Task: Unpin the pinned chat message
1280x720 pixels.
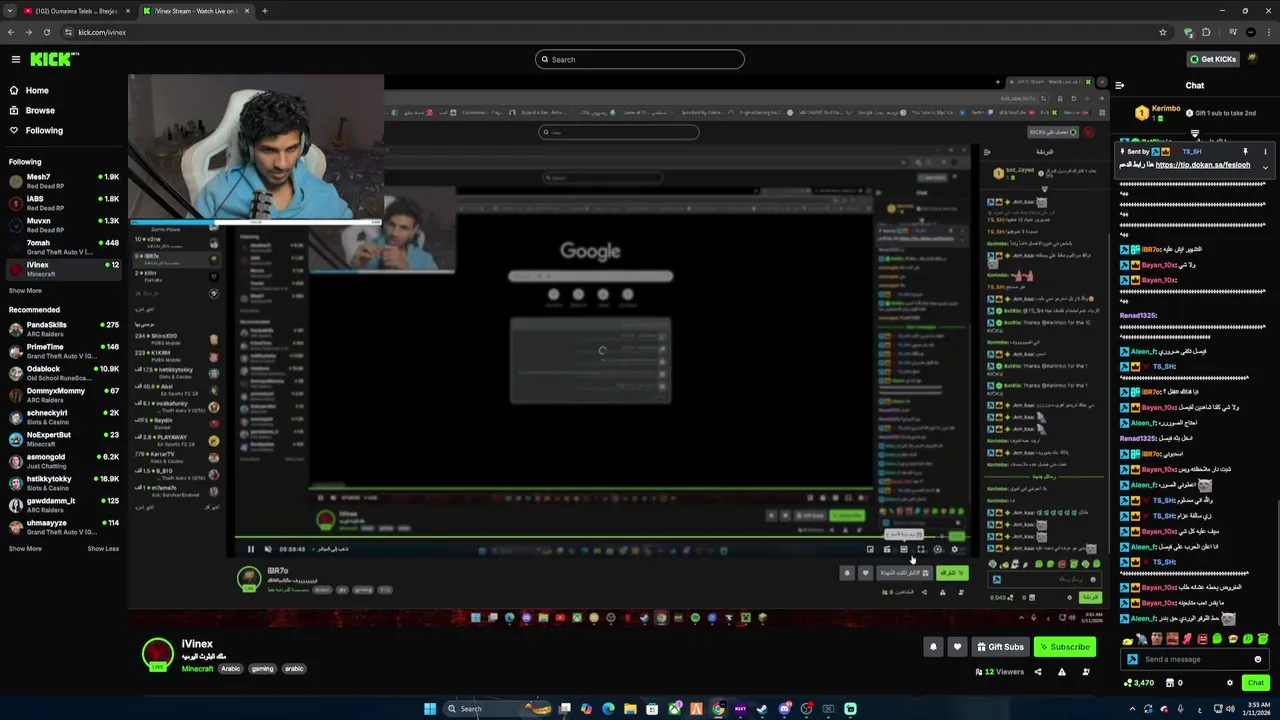Action: (x=1245, y=152)
